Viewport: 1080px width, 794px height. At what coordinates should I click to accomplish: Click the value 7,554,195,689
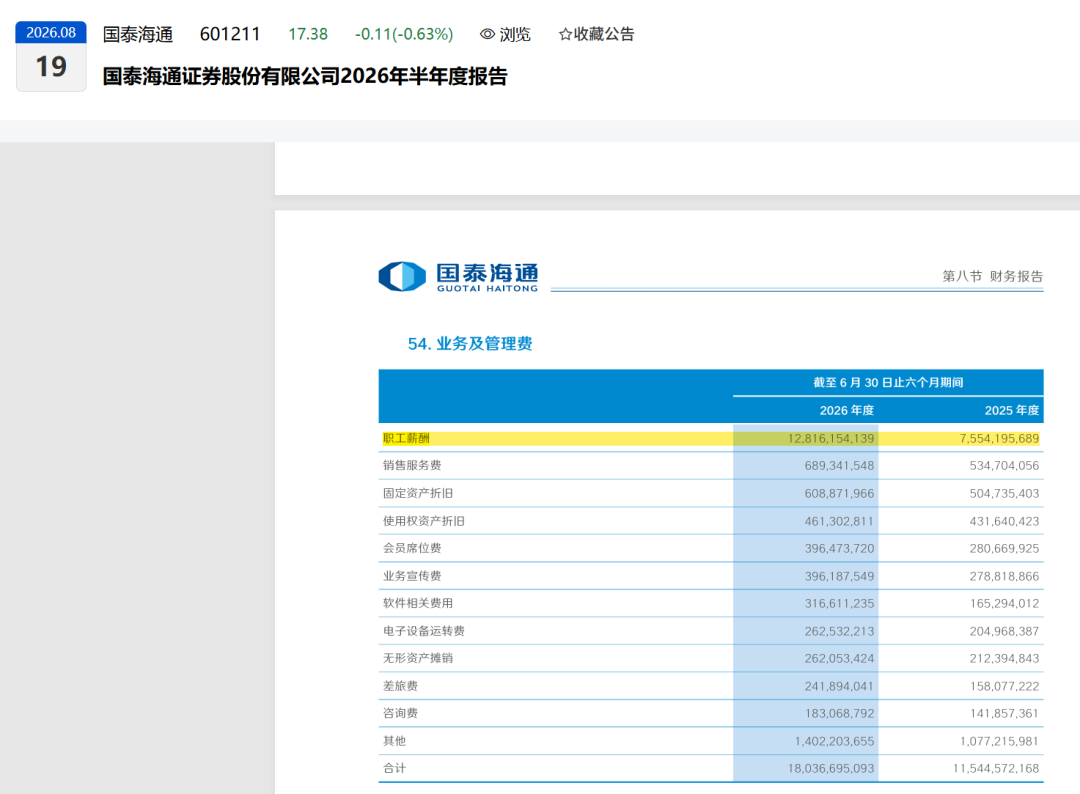pos(999,439)
